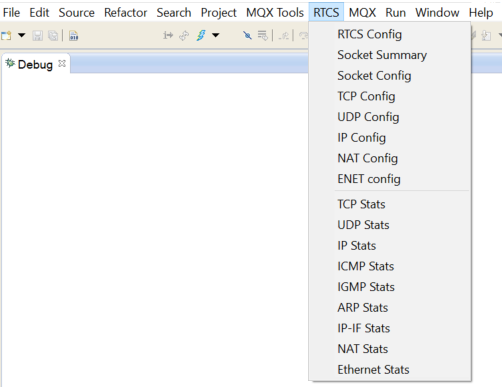Show UDP Stats from RTCS menu
The image size is (502, 387).
(390, 225)
